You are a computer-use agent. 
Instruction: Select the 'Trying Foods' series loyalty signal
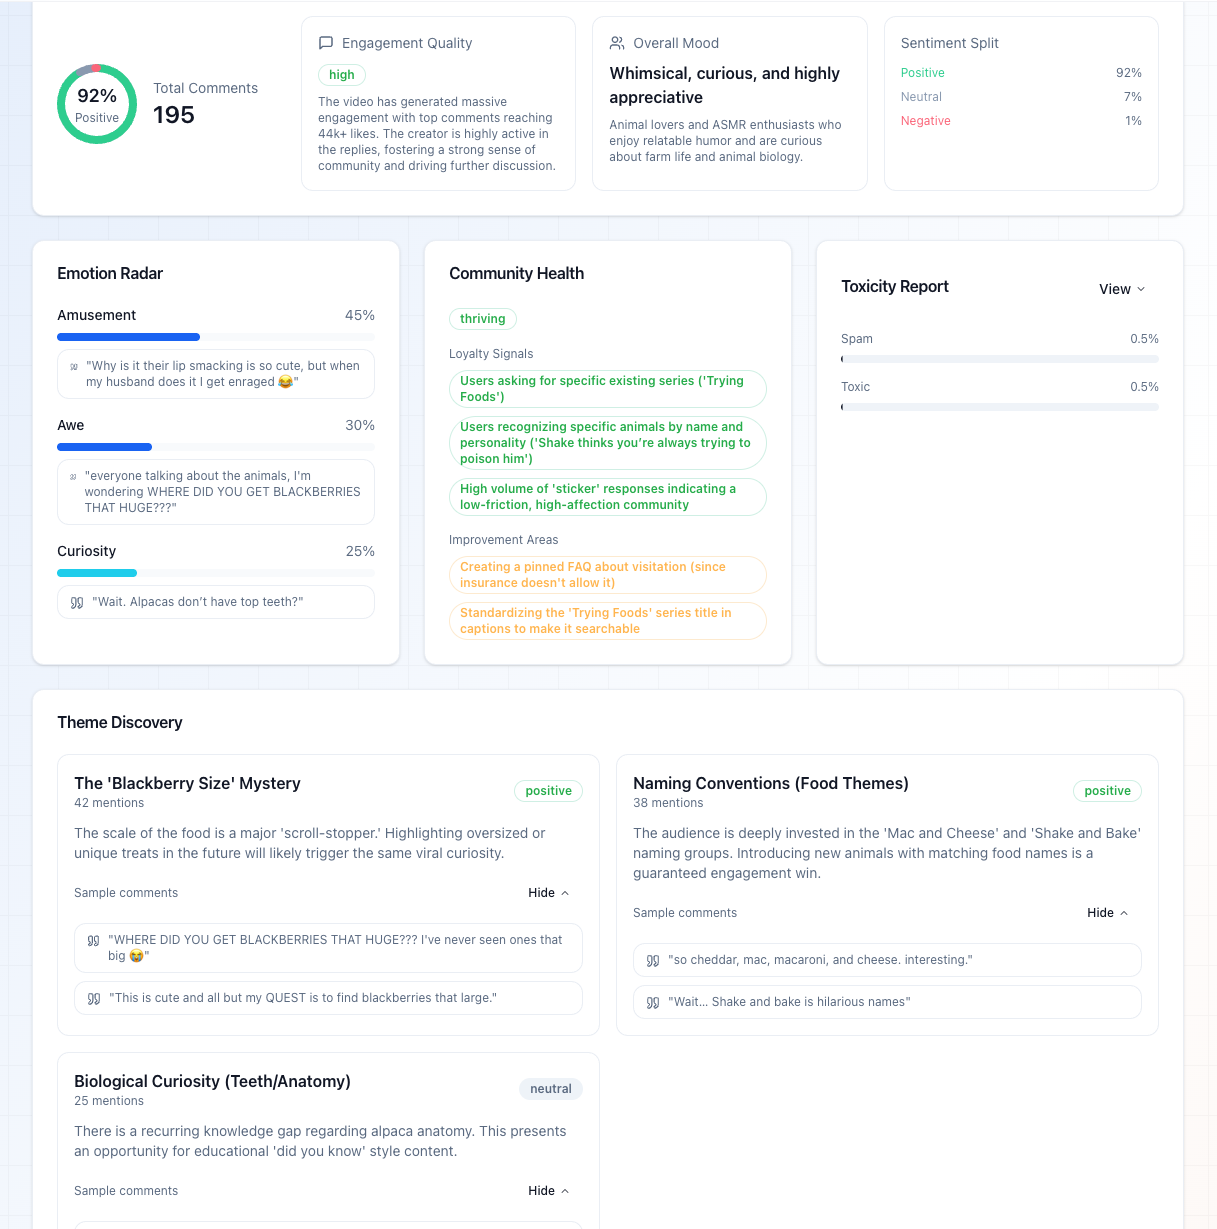pyautogui.click(x=607, y=389)
